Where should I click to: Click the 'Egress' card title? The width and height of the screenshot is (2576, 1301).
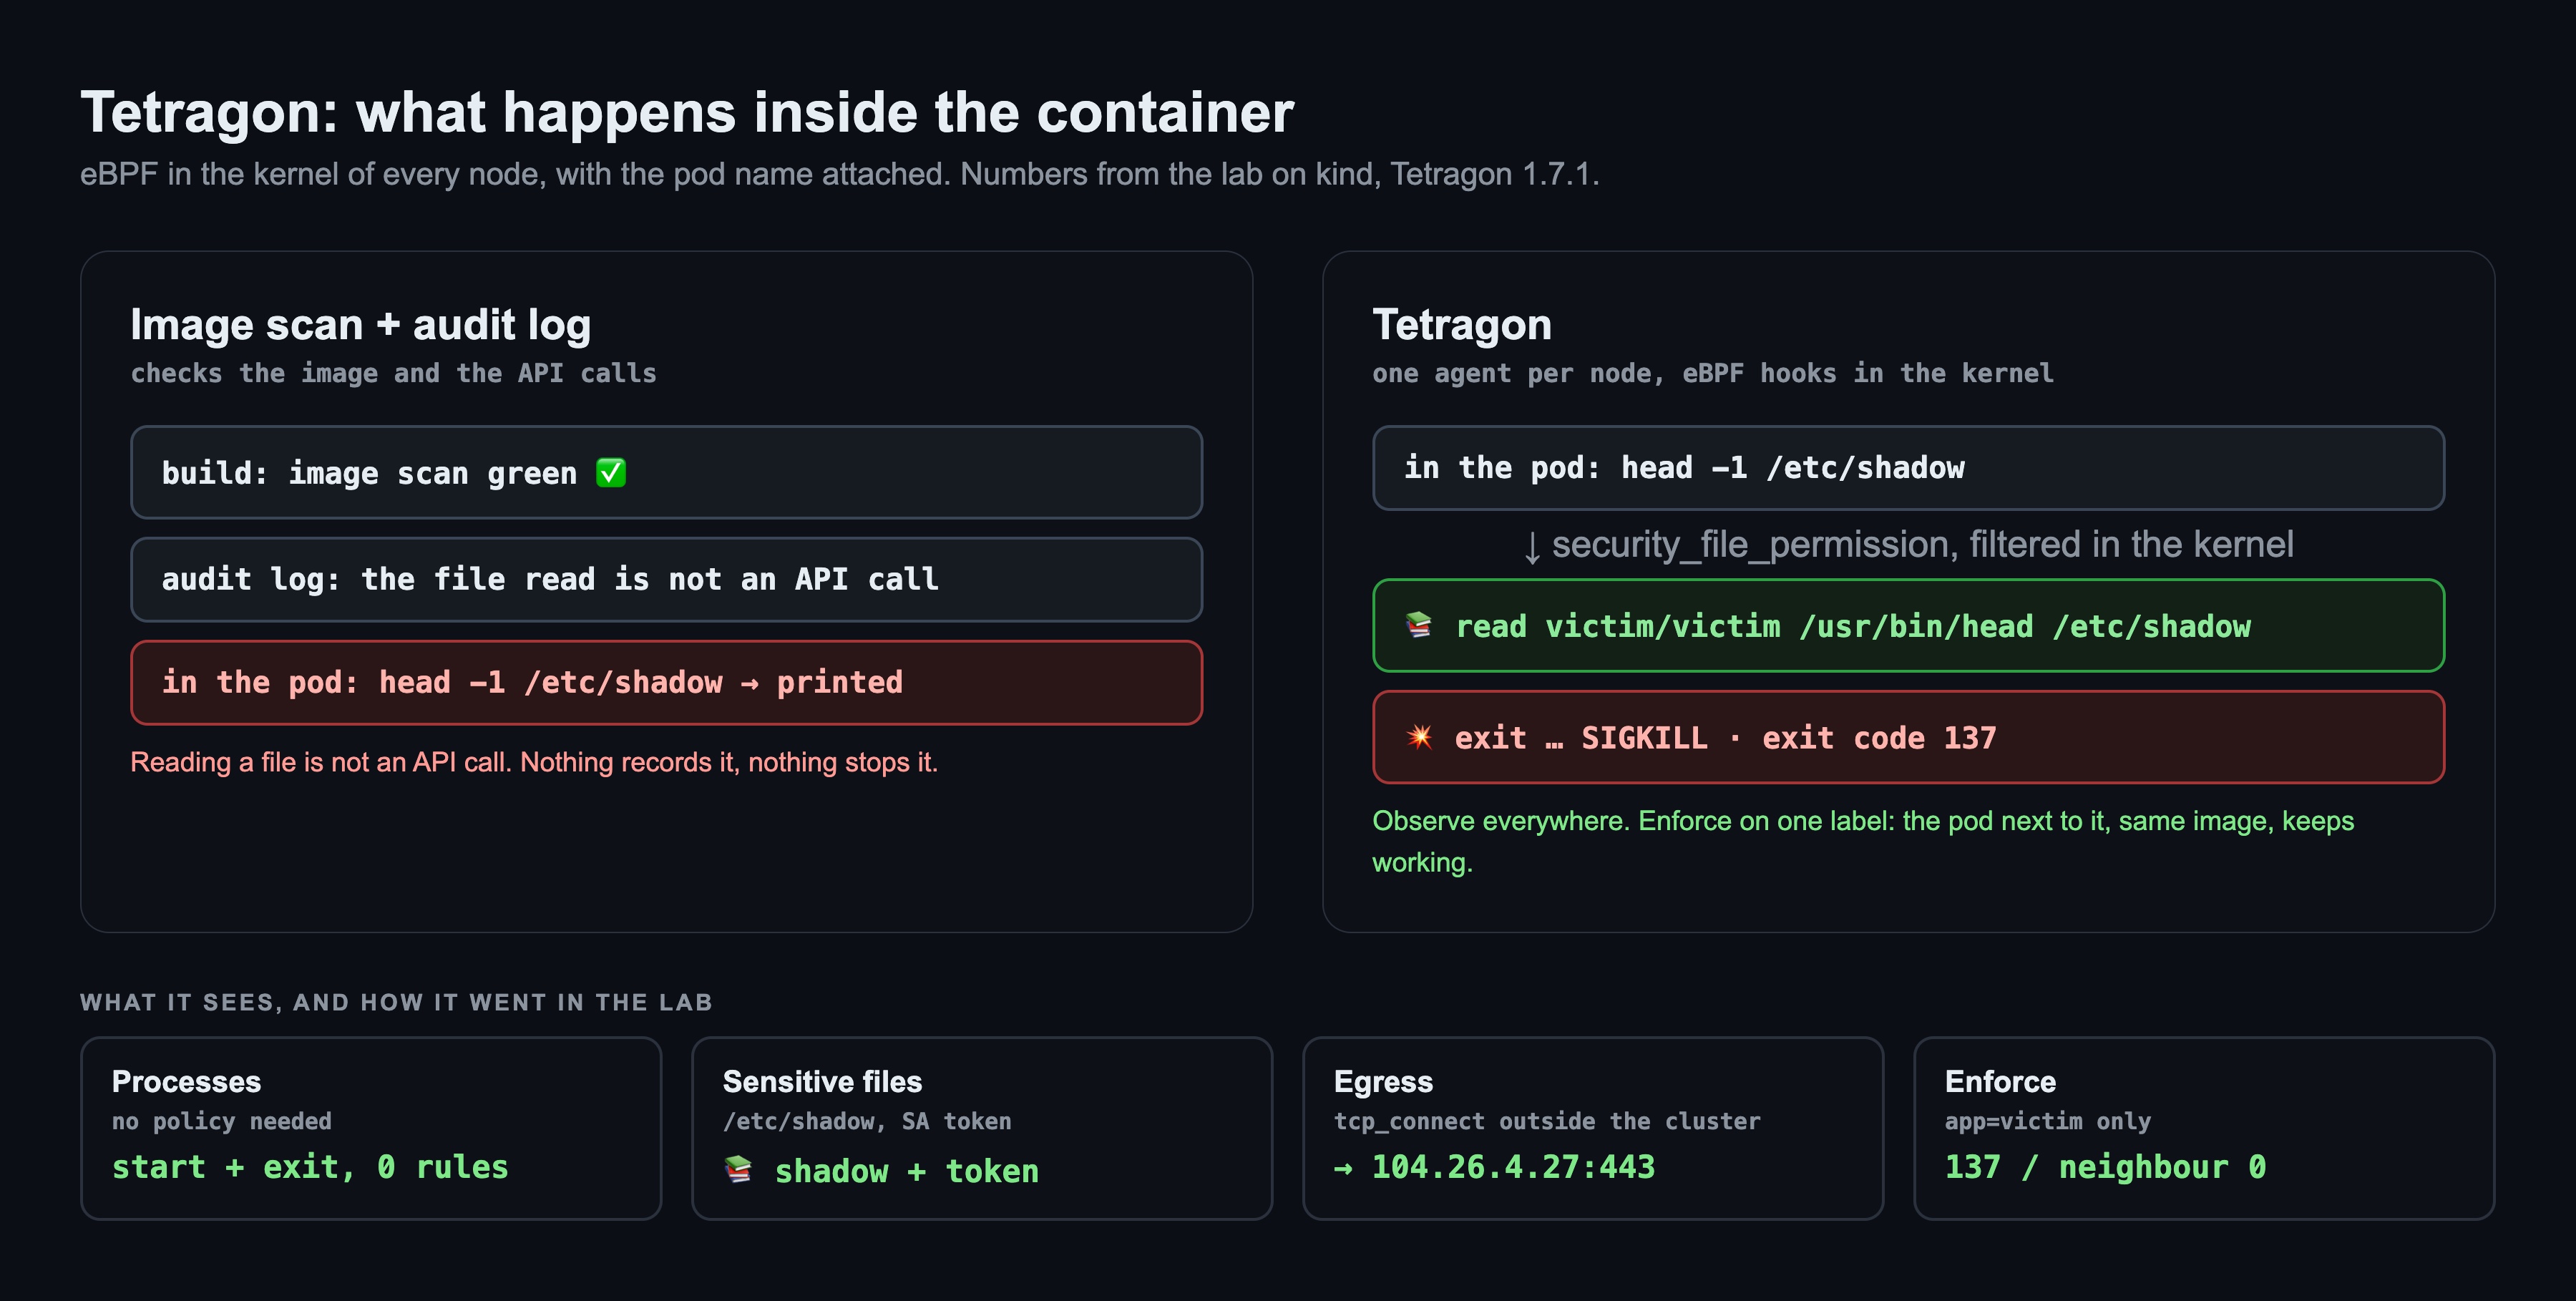click(x=1383, y=1082)
